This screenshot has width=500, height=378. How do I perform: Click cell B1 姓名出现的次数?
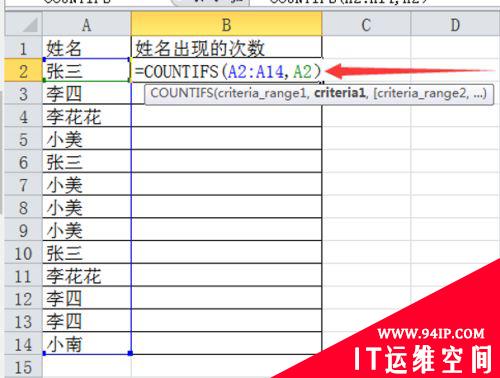tap(227, 48)
